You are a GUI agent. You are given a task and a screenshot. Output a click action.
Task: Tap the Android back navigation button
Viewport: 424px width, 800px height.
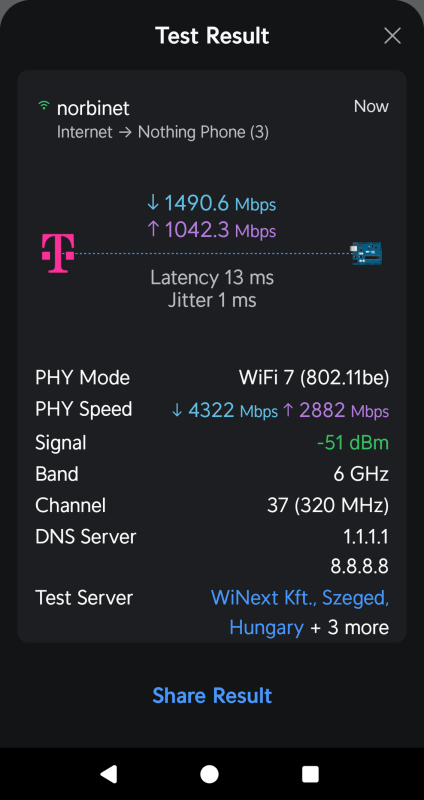[109, 773]
